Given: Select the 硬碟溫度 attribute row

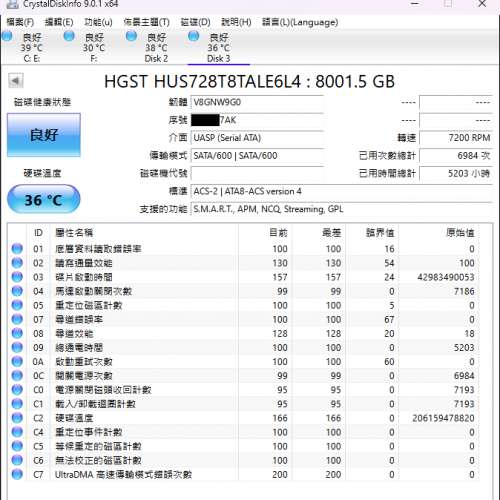Looking at the screenshot, I should 243,418.
